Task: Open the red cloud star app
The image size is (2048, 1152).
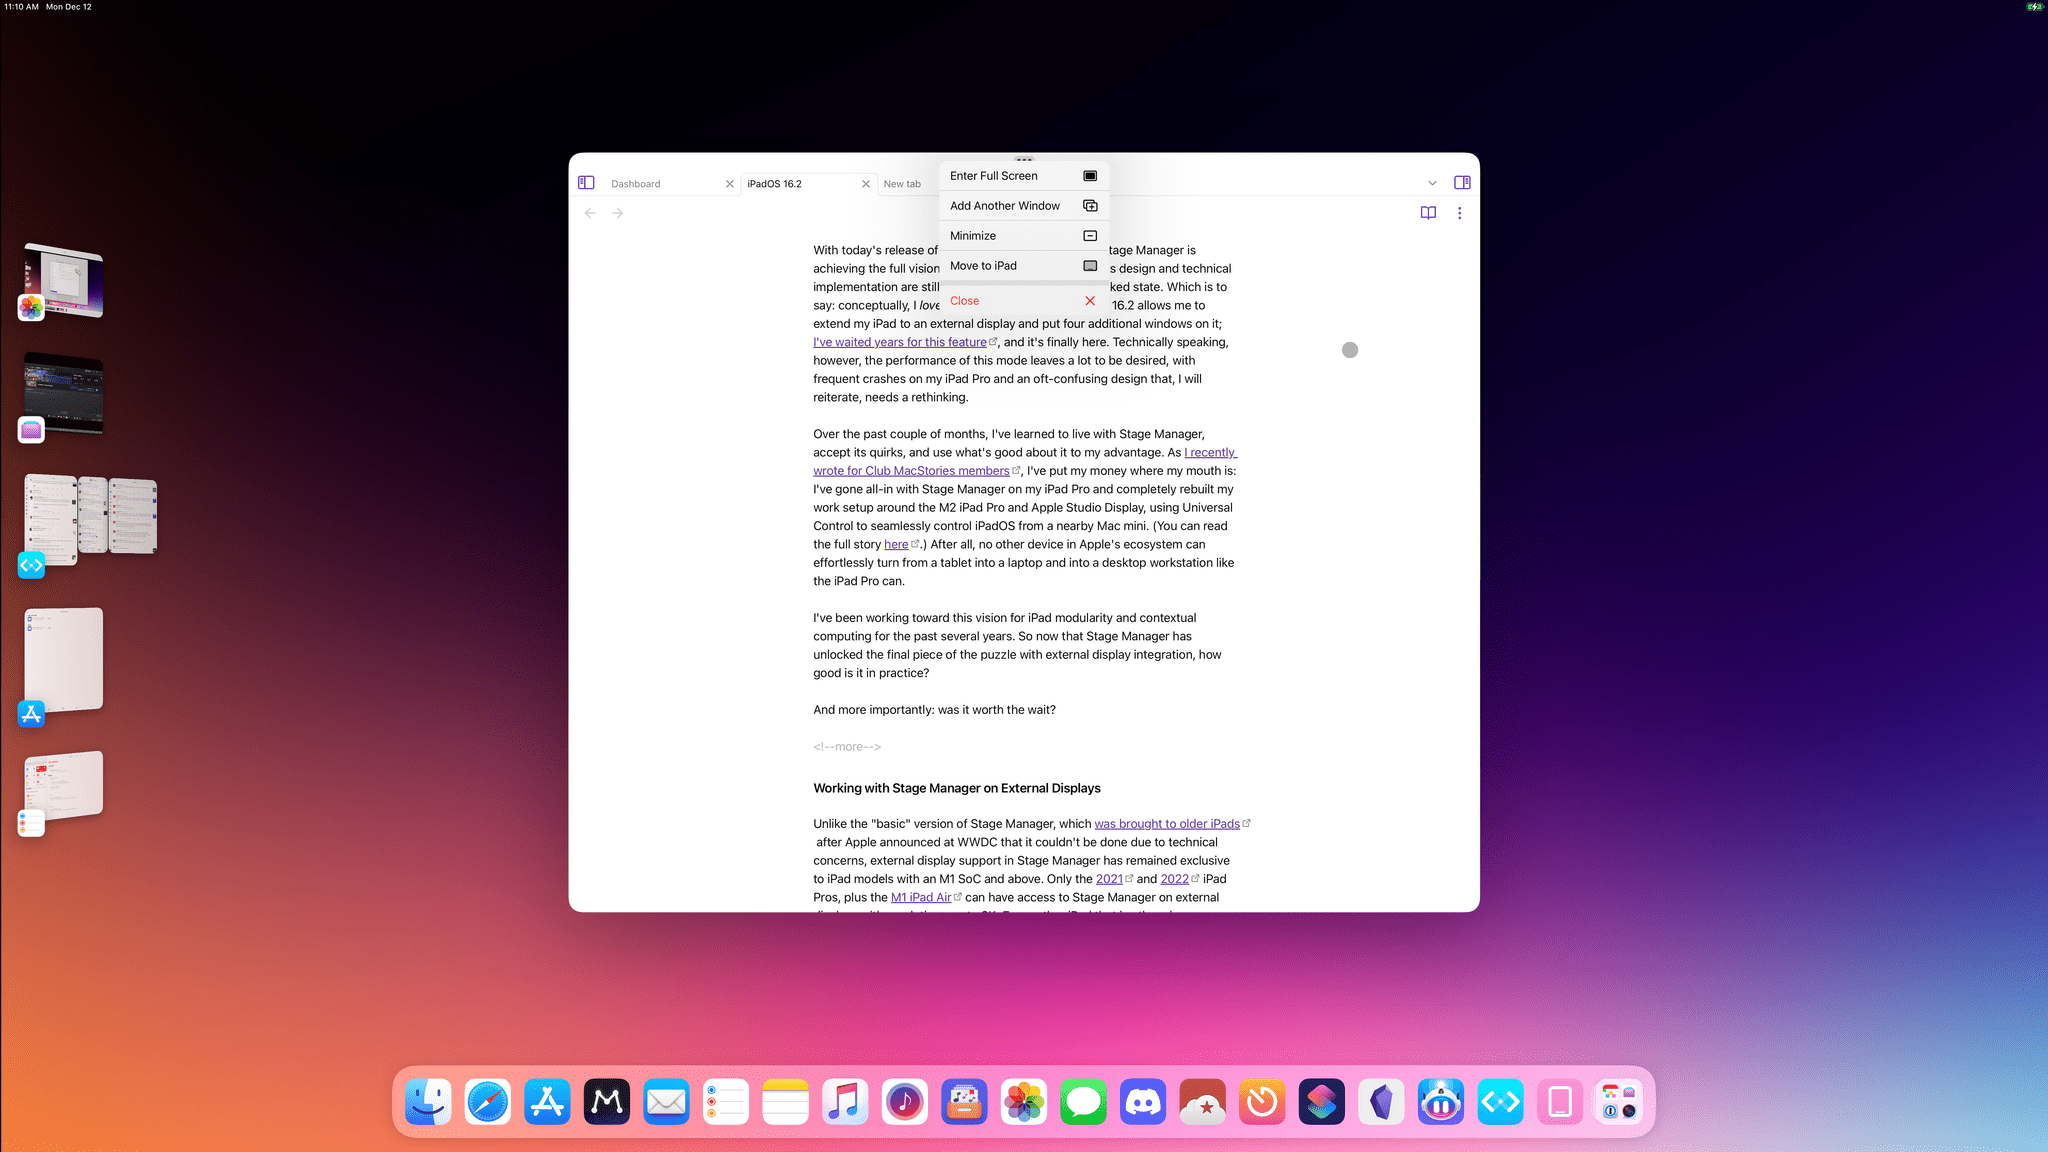Action: [1202, 1102]
